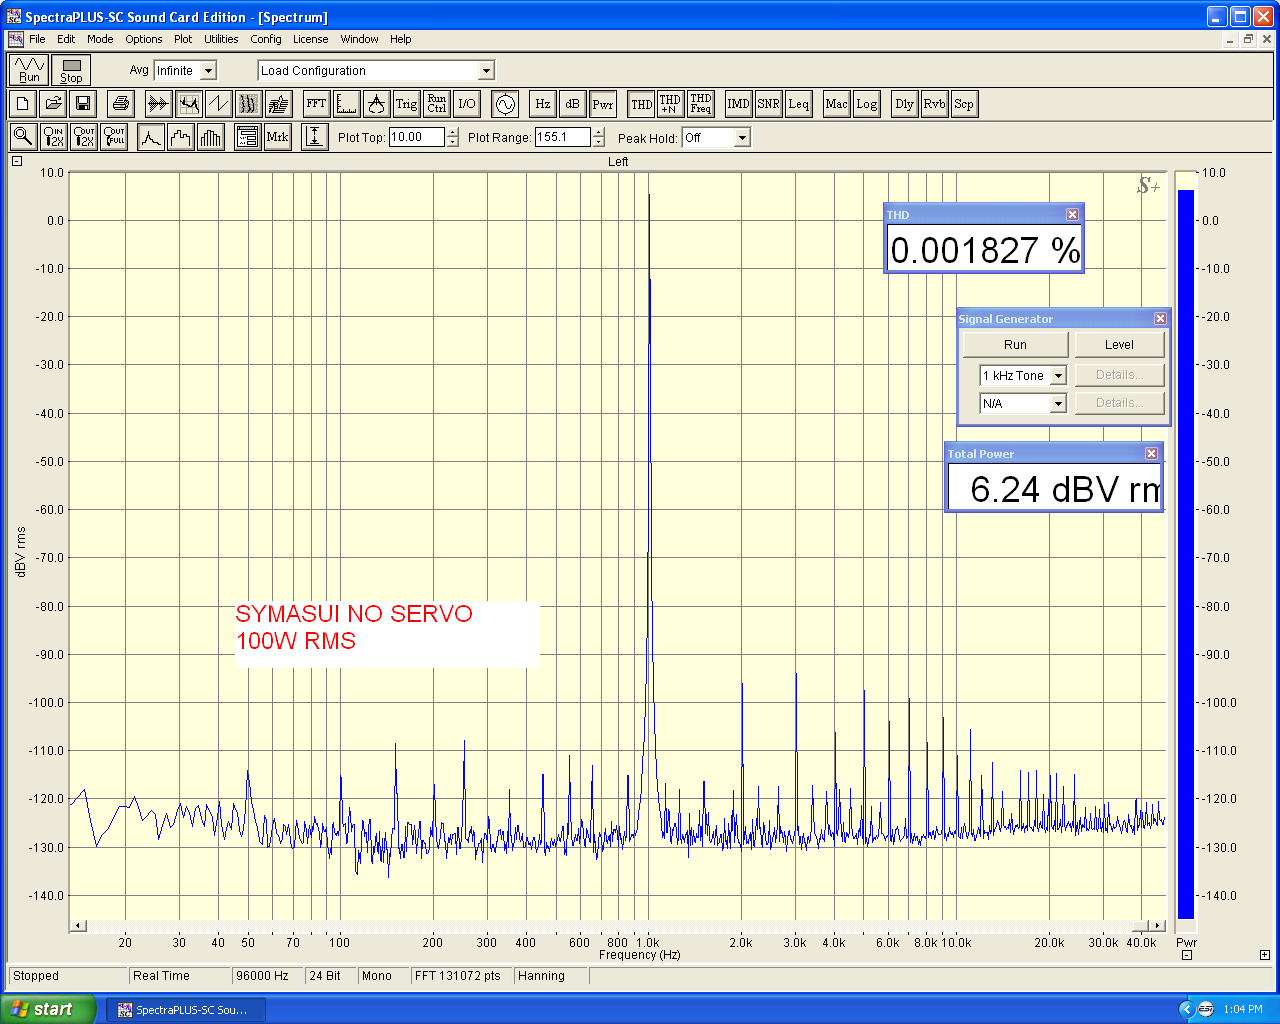Image resolution: width=1280 pixels, height=1024 pixels.
Task: Print the plot using the printer icon
Action: [x=121, y=103]
